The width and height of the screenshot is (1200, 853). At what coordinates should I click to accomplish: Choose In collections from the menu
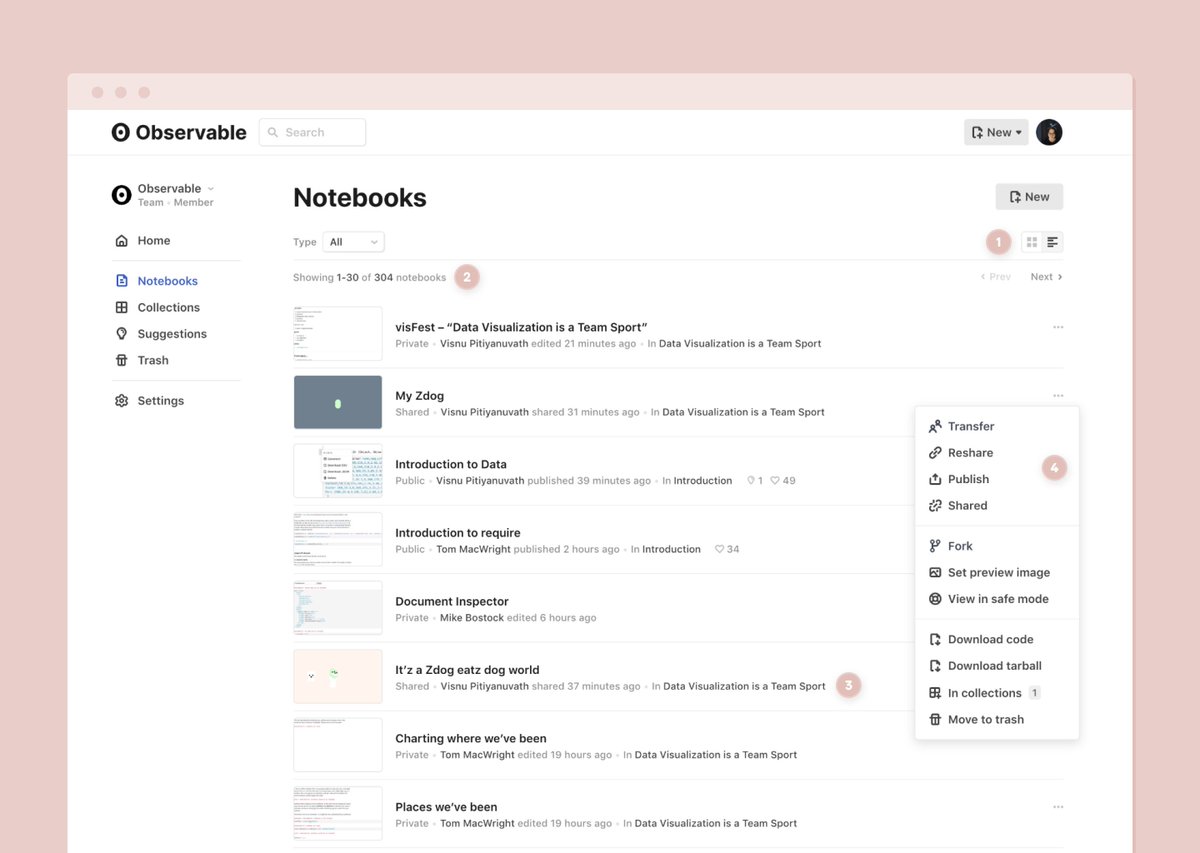(x=985, y=693)
